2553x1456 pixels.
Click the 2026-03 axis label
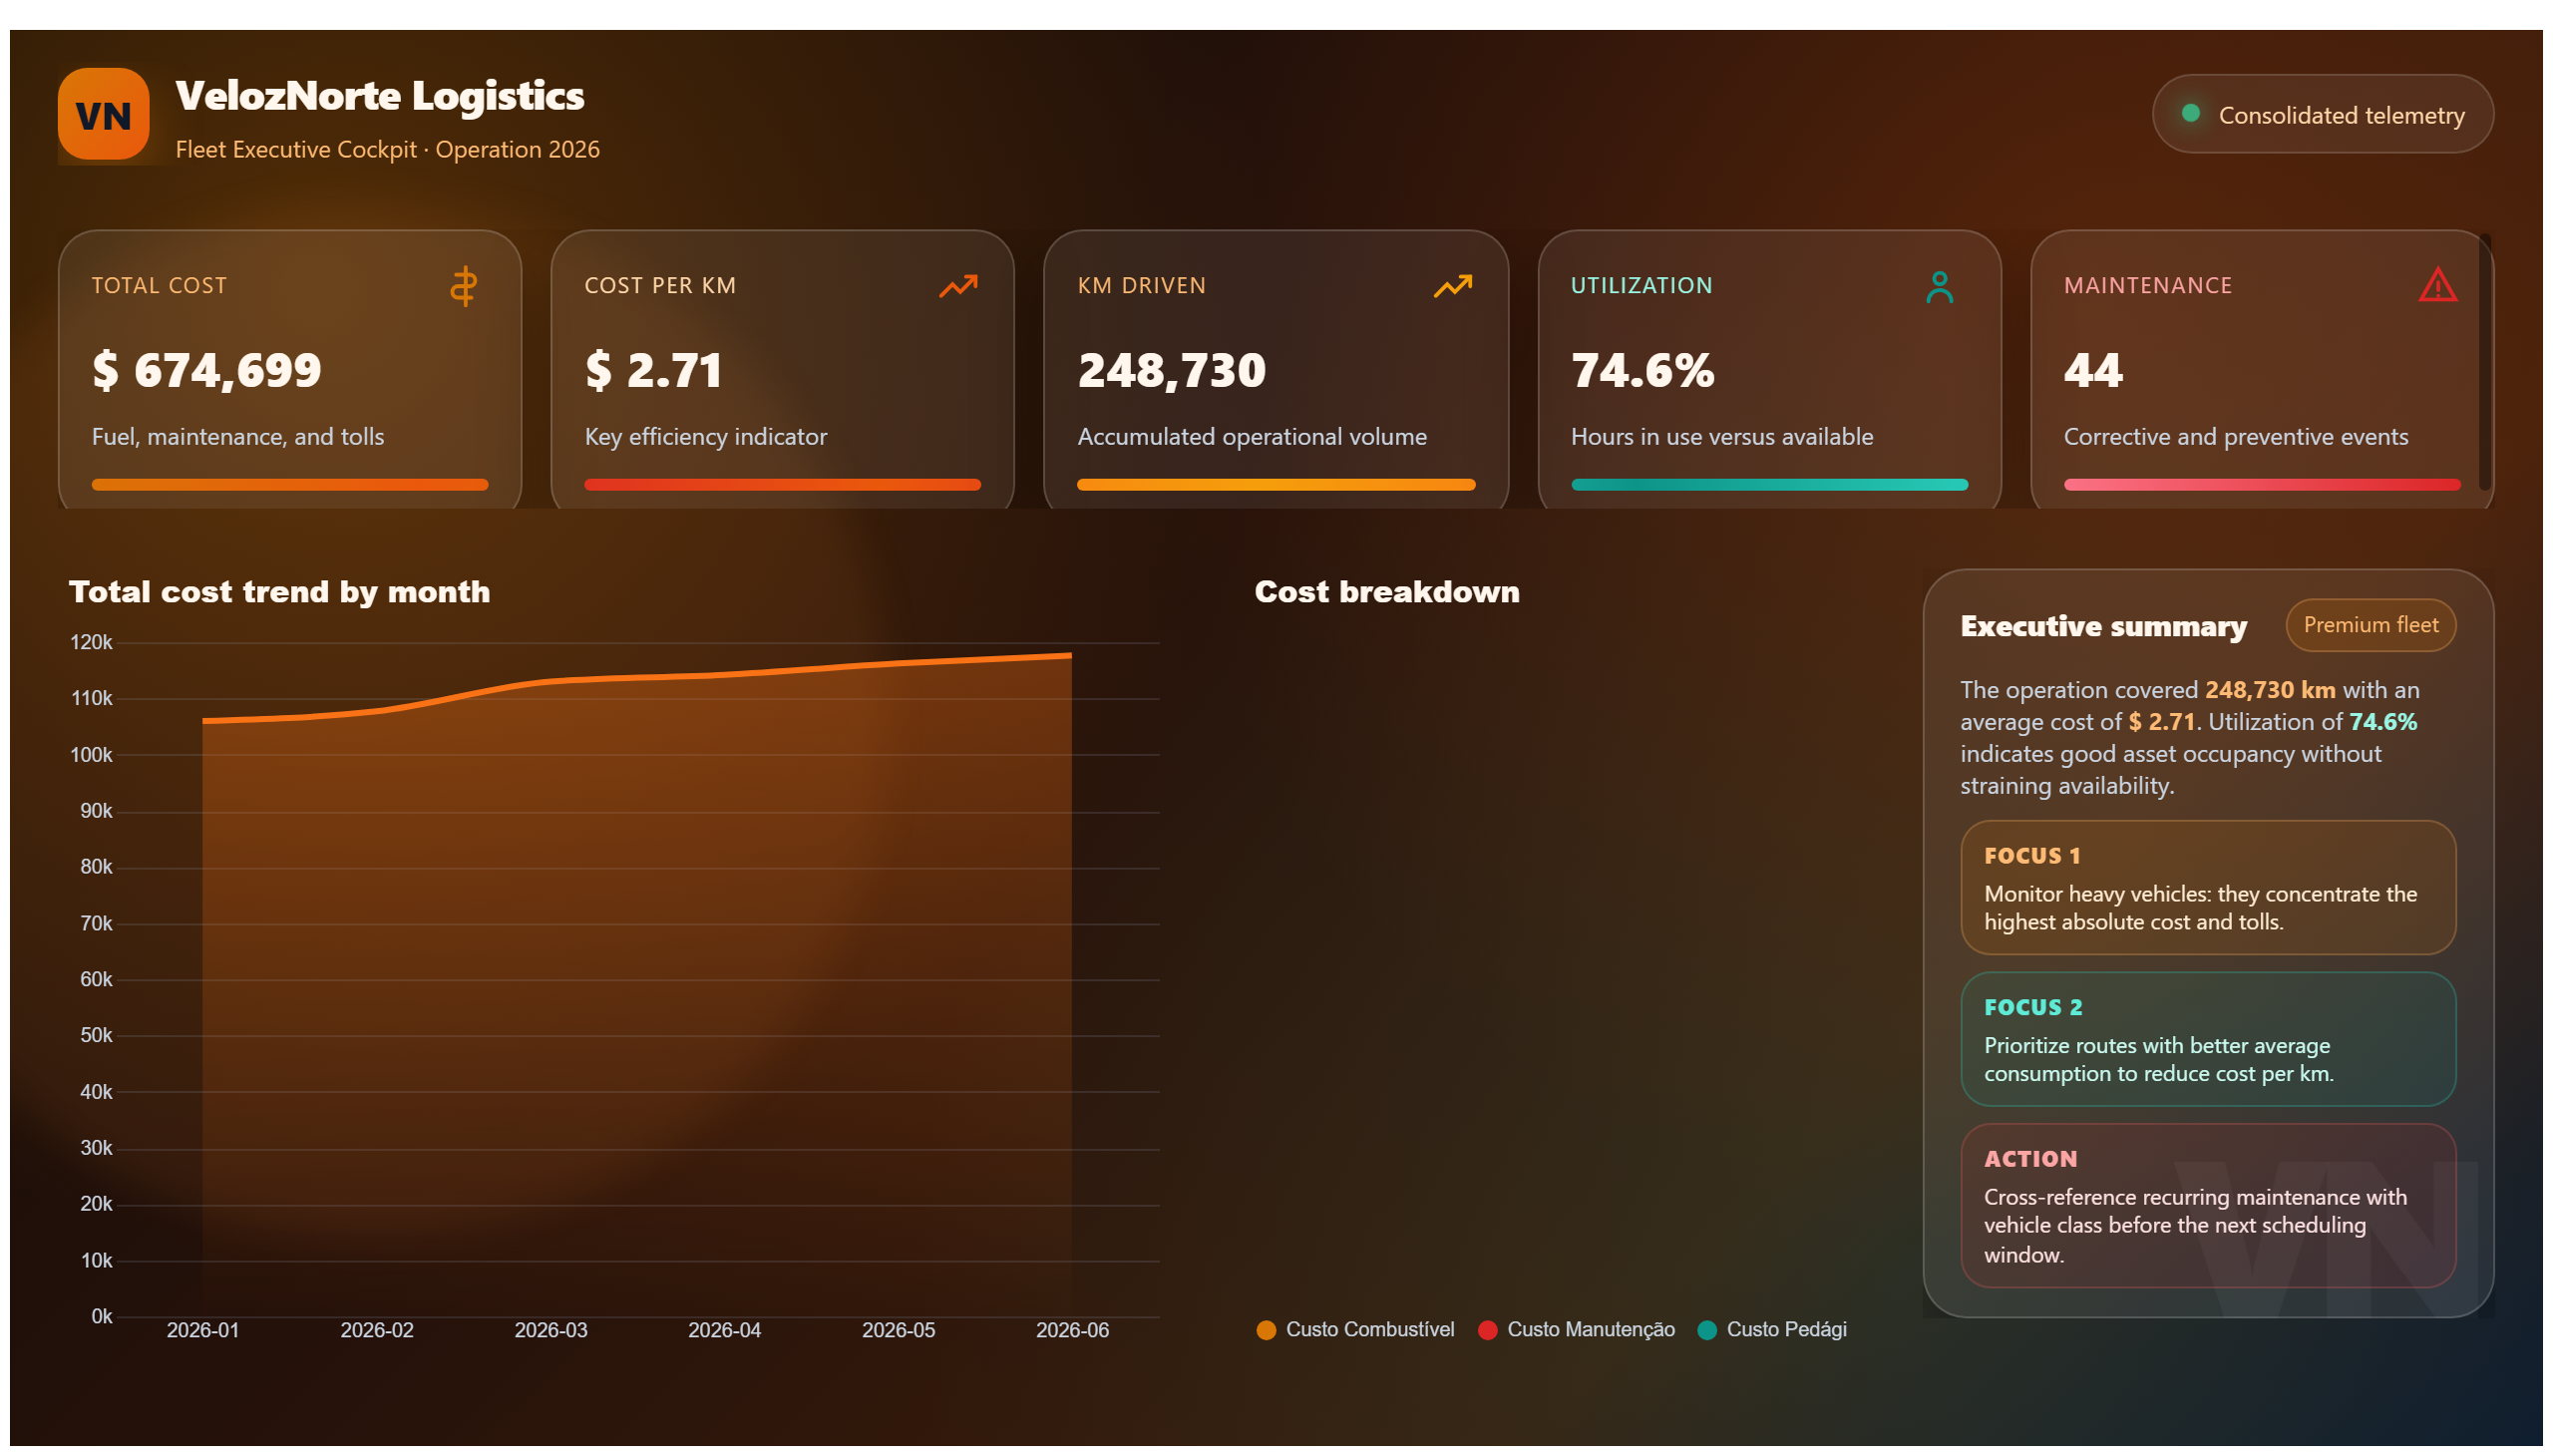550,1330
